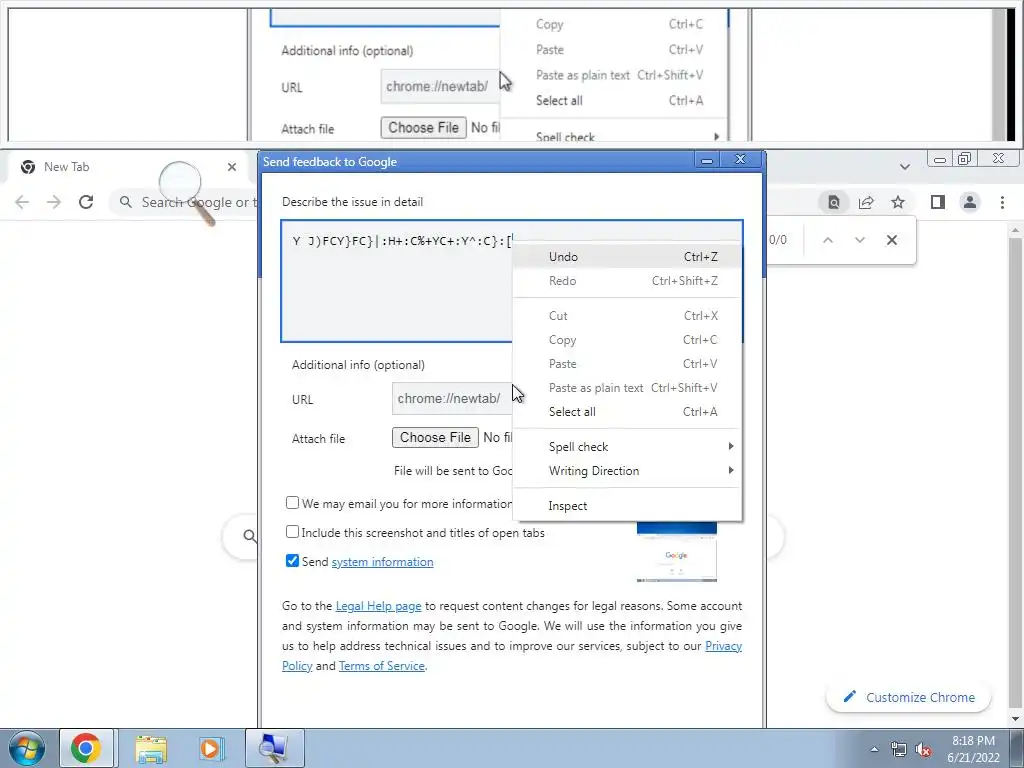
Task: Open Windows Explorer taskbar icon
Action: click(x=151, y=748)
